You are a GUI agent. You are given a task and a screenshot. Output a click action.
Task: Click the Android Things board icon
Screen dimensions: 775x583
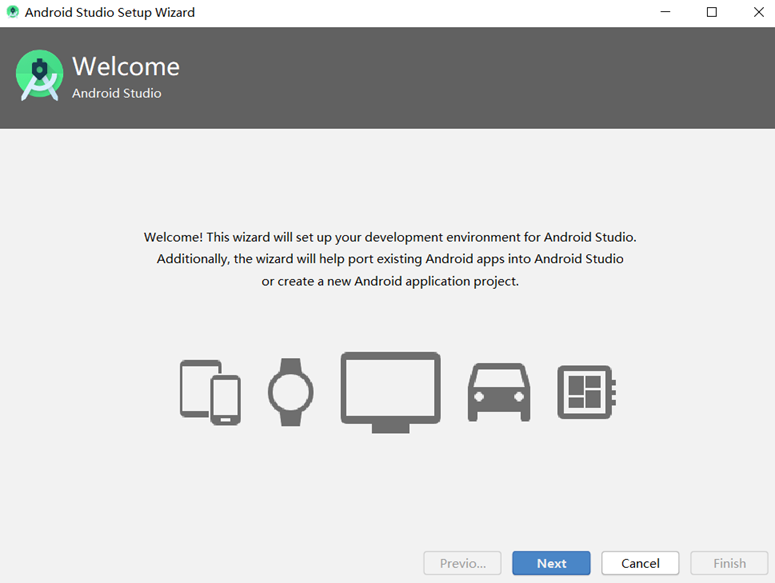[x=587, y=392]
